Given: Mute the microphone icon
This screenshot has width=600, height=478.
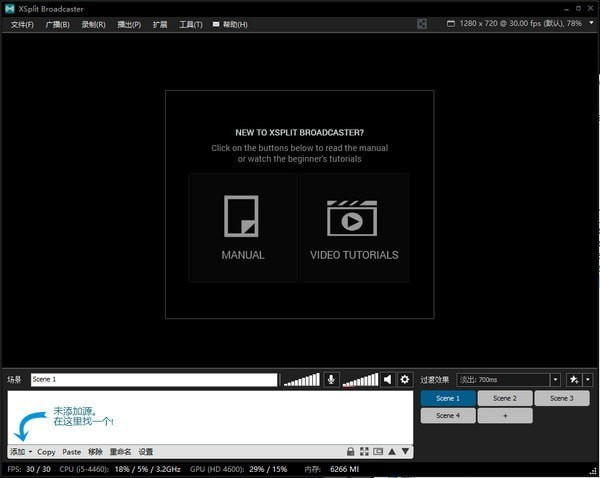Looking at the screenshot, I should pos(331,380).
